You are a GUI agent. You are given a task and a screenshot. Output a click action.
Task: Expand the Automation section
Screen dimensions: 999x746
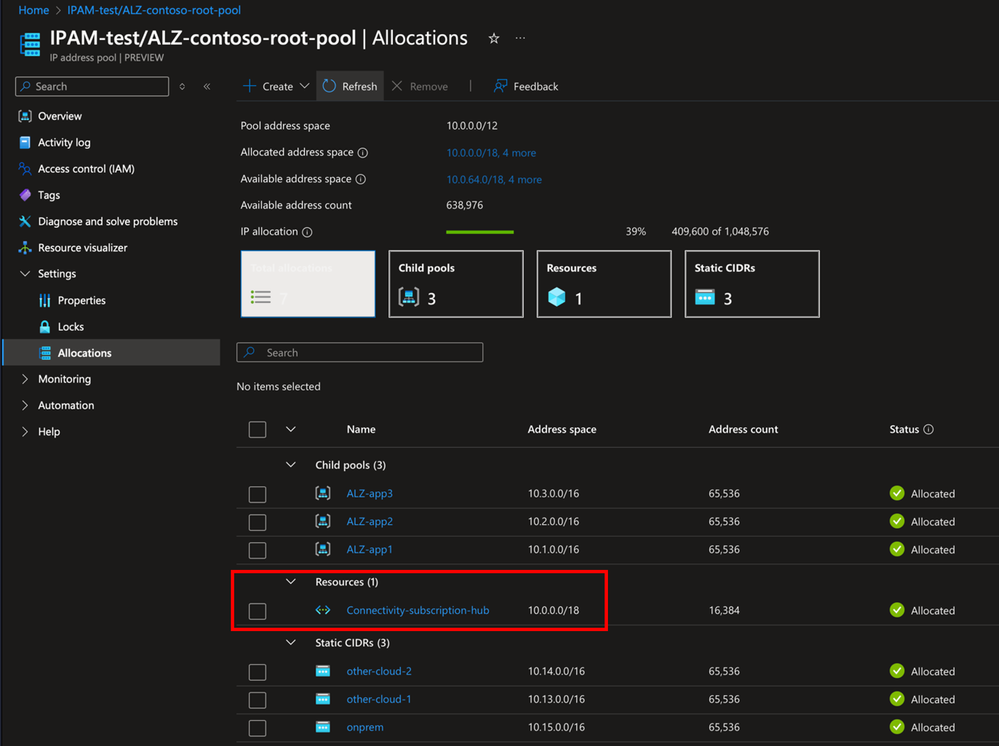coord(25,405)
